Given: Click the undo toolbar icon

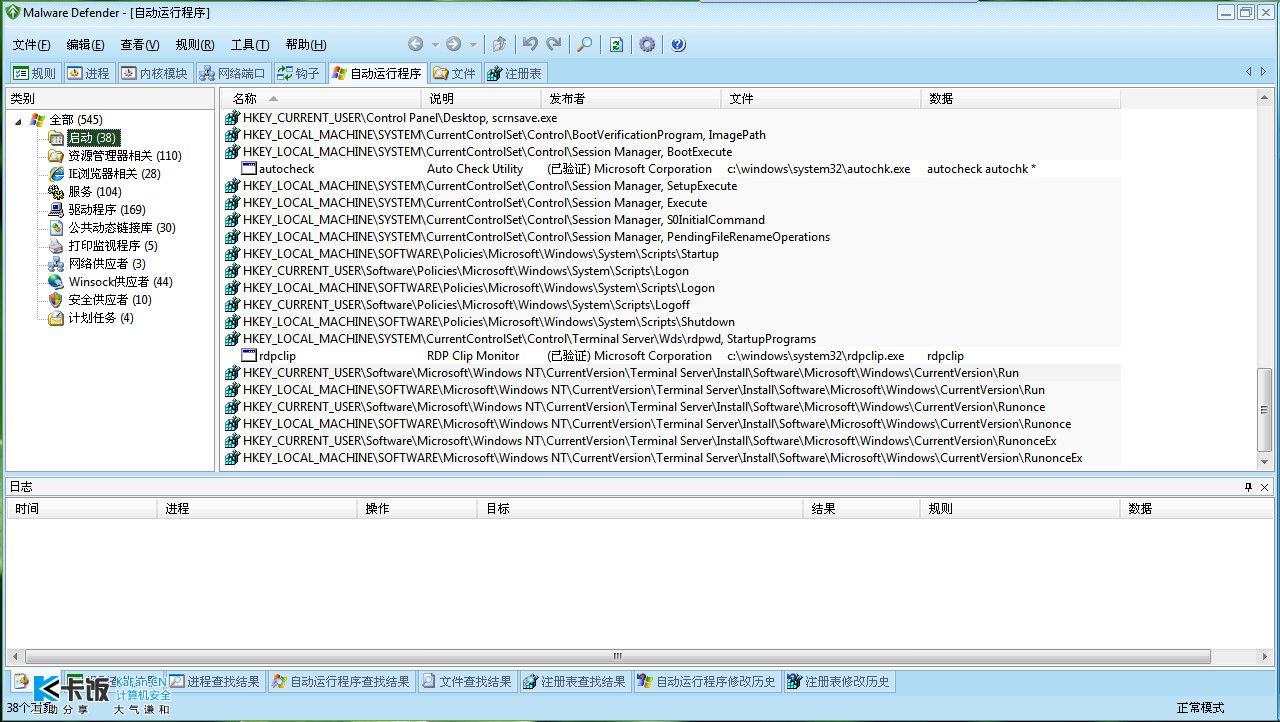Looking at the screenshot, I should (530, 44).
